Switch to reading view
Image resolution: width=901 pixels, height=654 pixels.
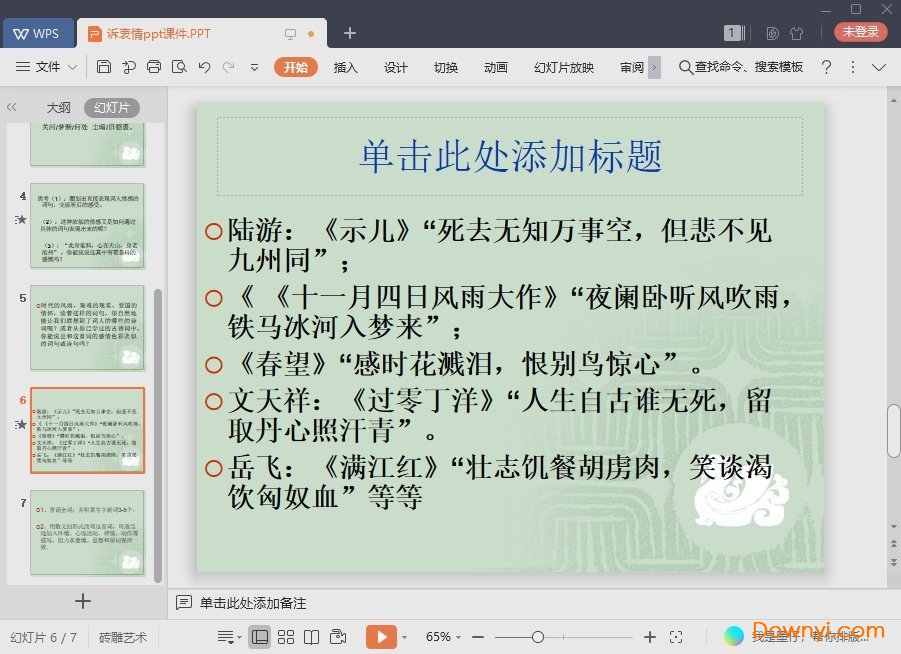point(312,637)
